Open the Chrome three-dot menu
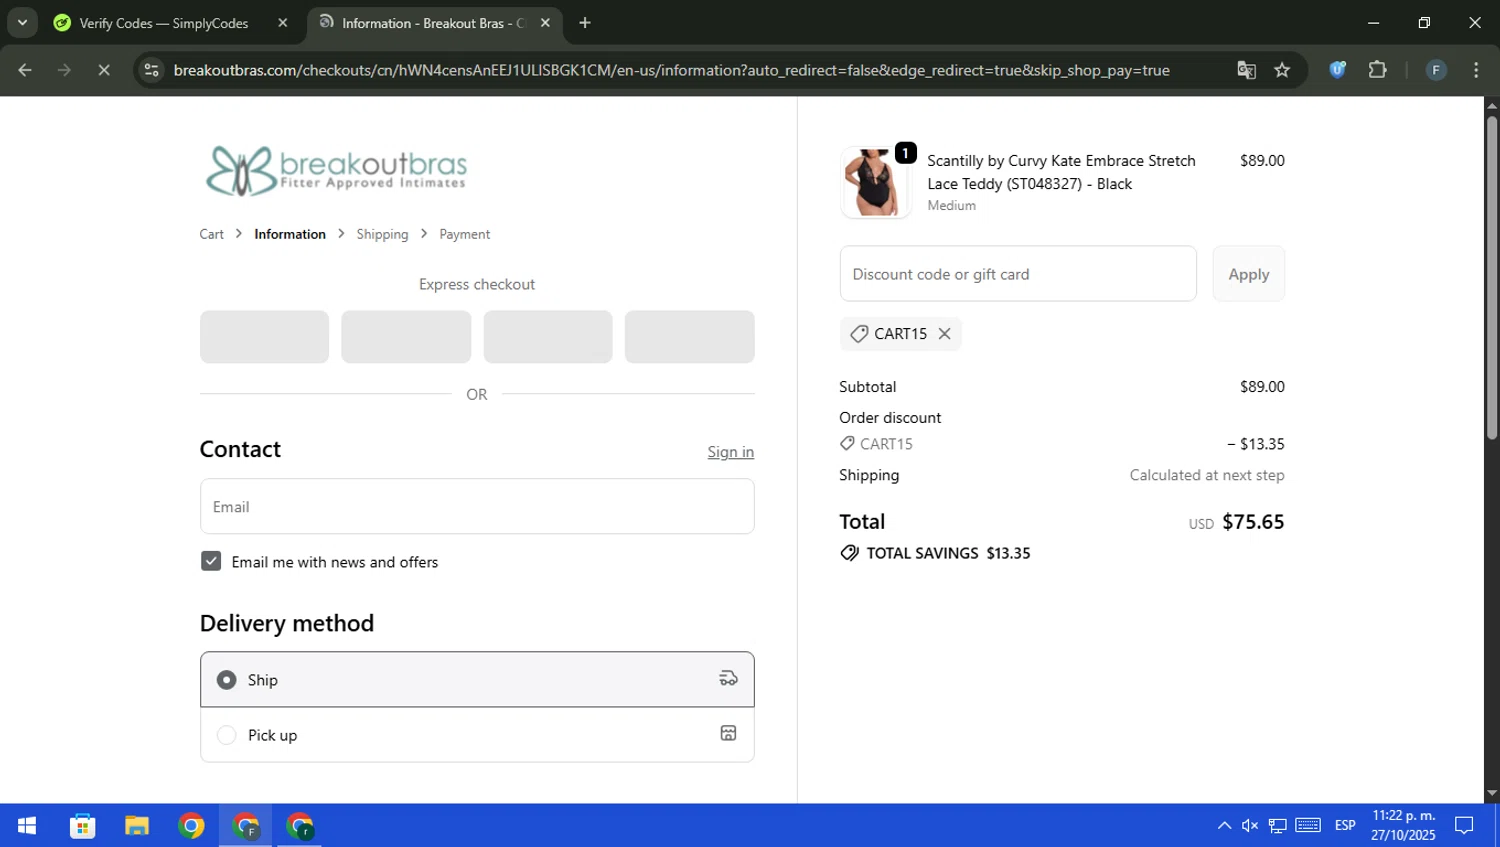The width and height of the screenshot is (1500, 847). click(x=1476, y=70)
